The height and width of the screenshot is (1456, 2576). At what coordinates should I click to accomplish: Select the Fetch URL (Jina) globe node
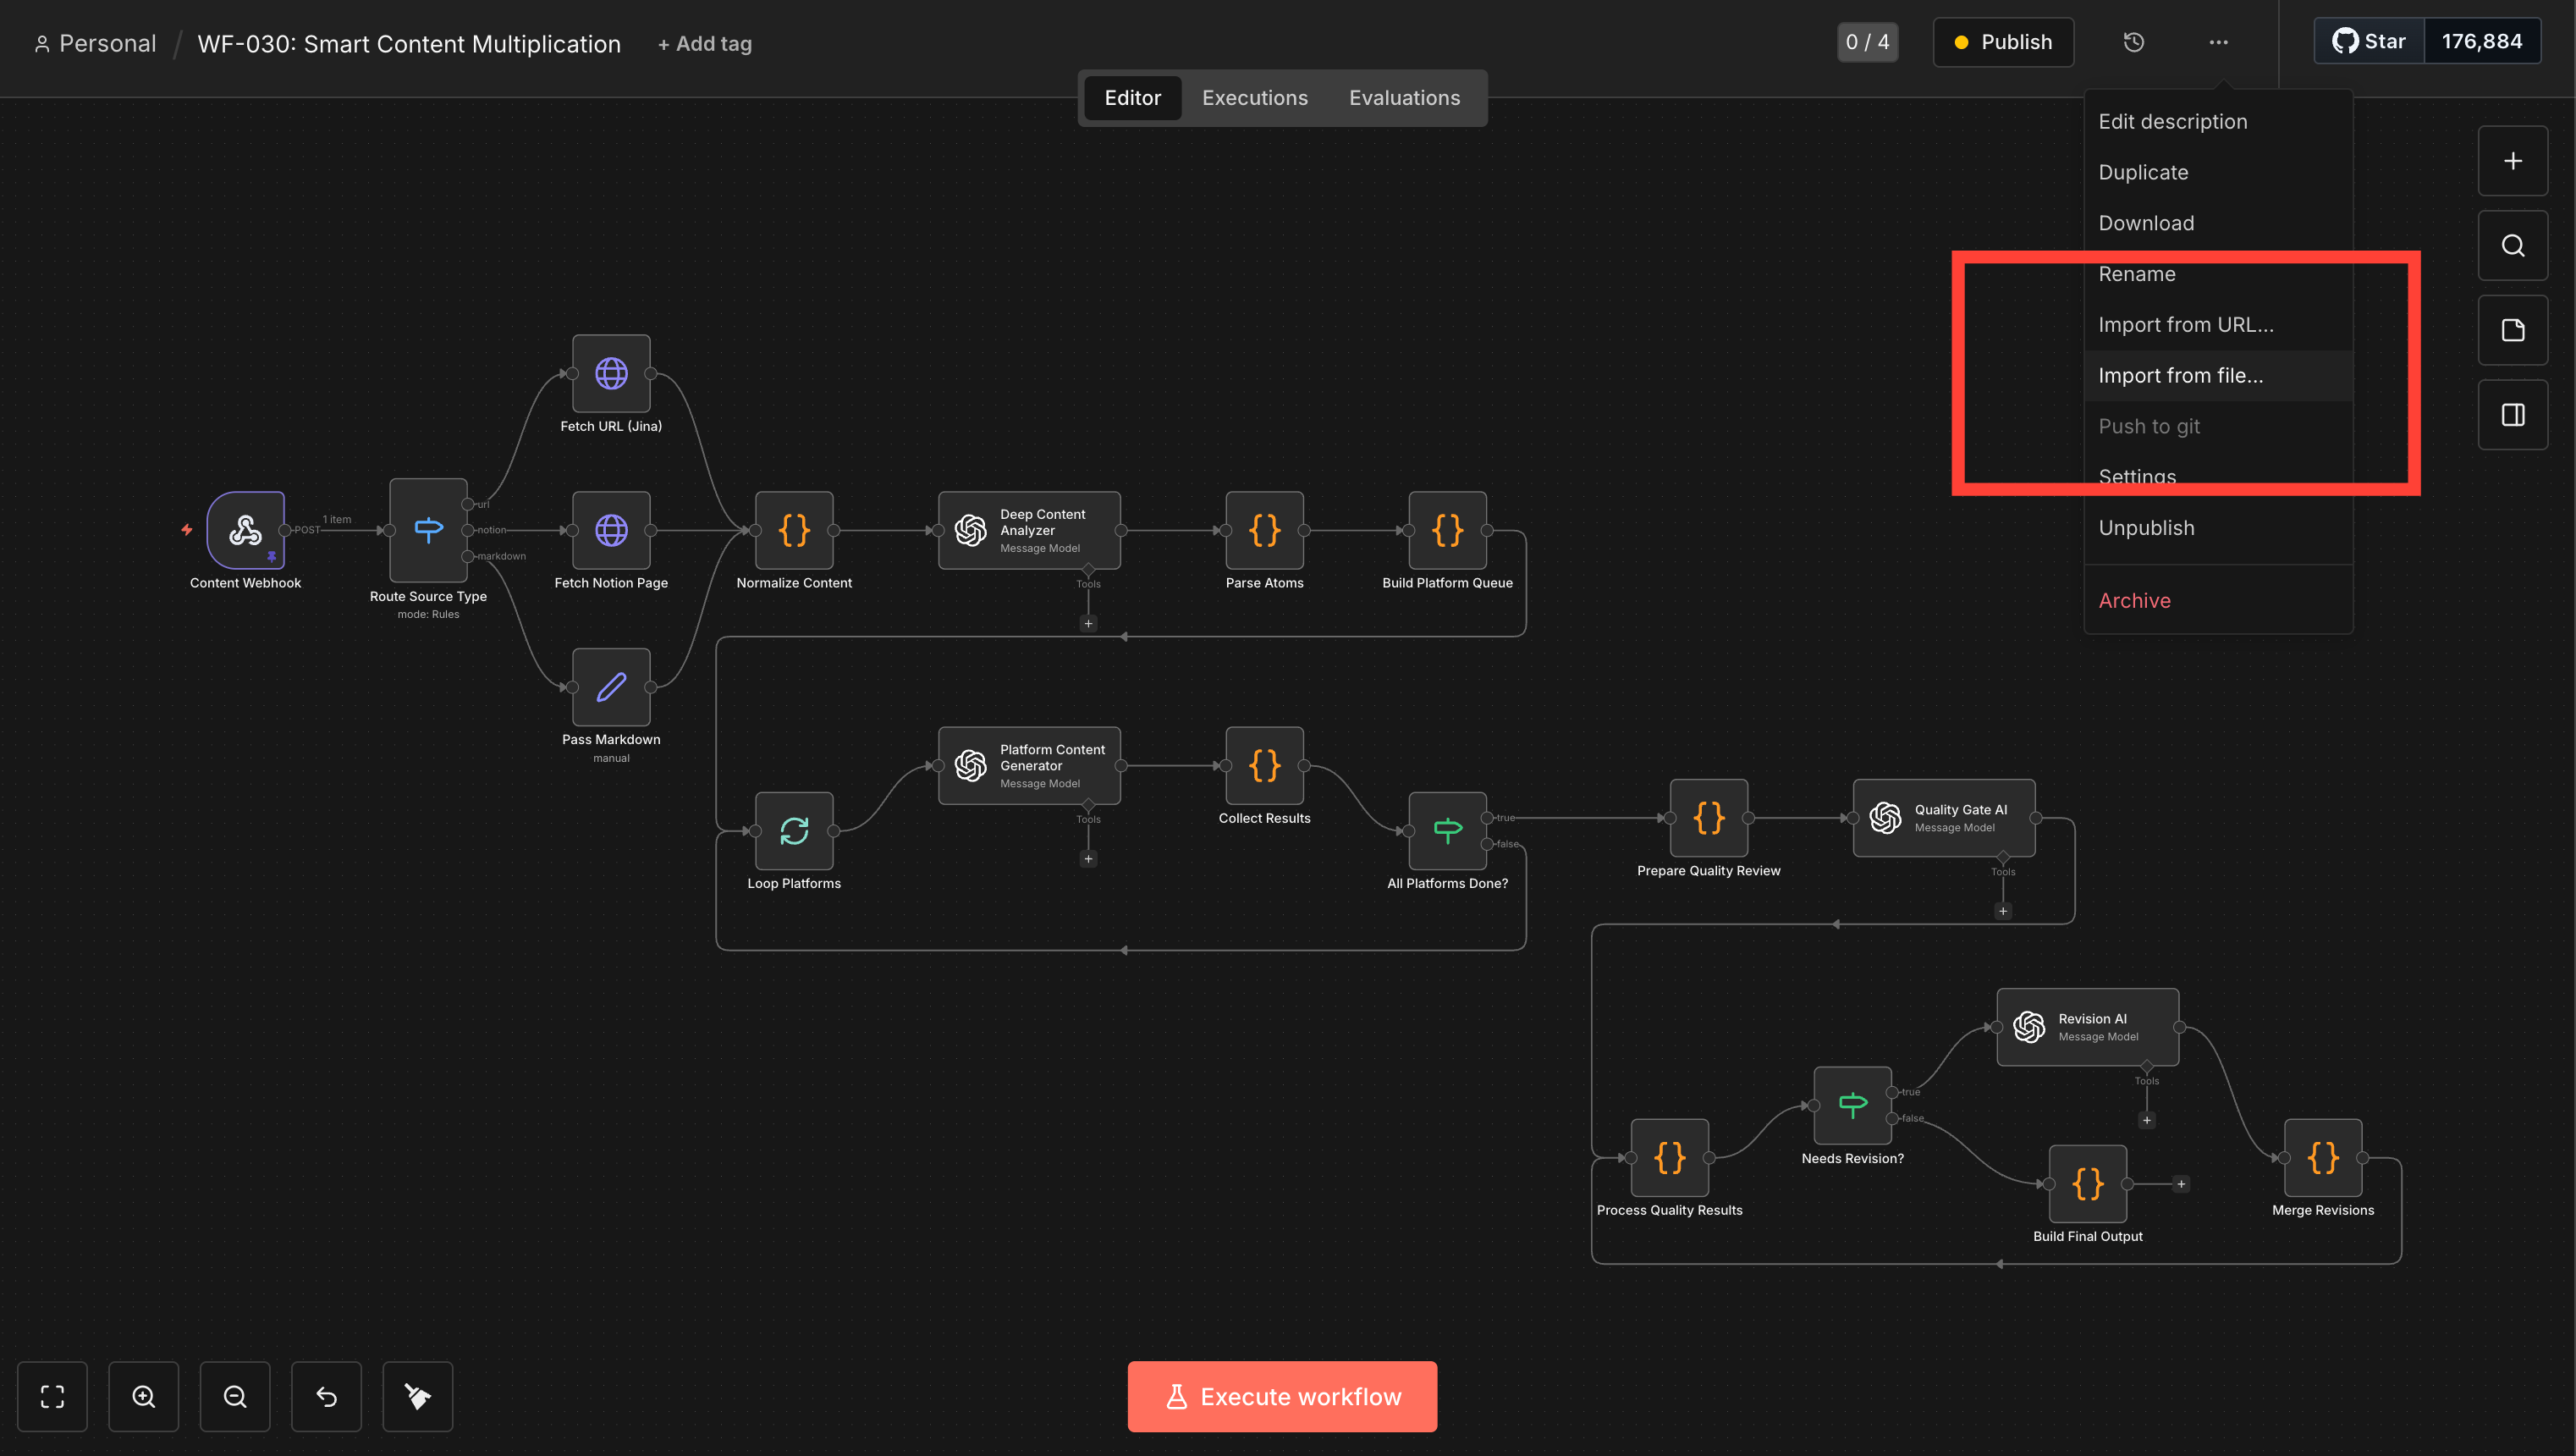pyautogui.click(x=611, y=373)
